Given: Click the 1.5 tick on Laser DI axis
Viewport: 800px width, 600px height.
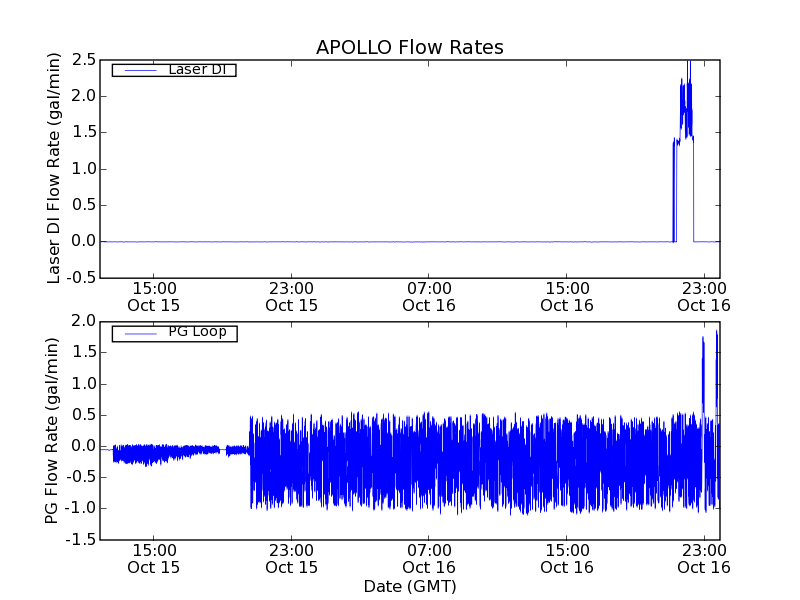Looking at the screenshot, I should [x=84, y=133].
